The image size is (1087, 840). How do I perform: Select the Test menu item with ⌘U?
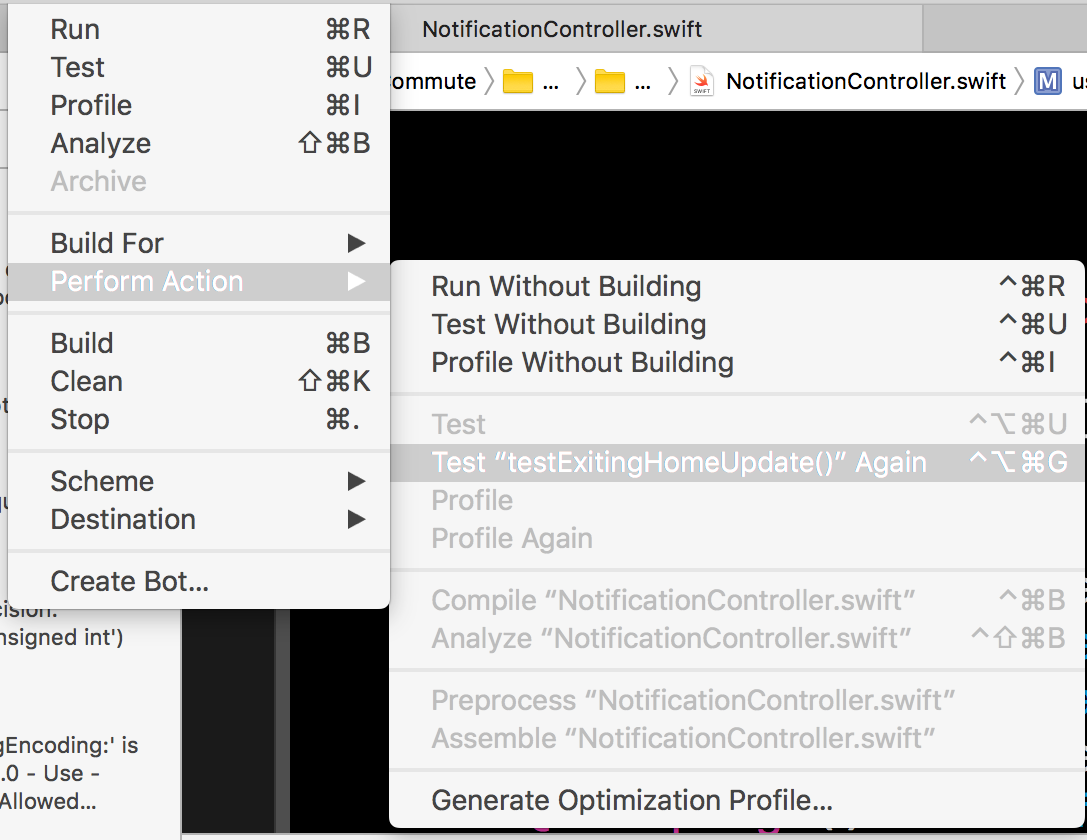pos(199,67)
